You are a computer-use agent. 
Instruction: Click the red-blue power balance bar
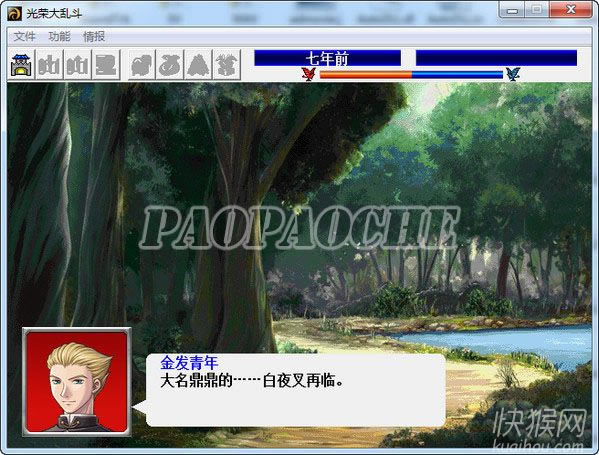point(411,74)
